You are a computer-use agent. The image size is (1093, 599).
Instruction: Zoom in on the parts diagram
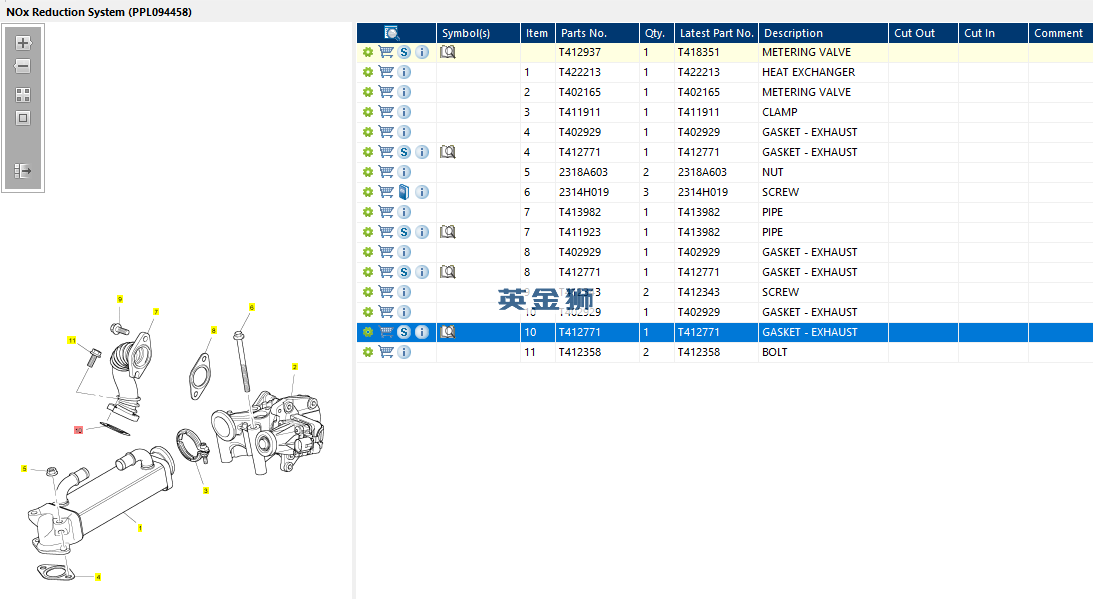pos(23,43)
